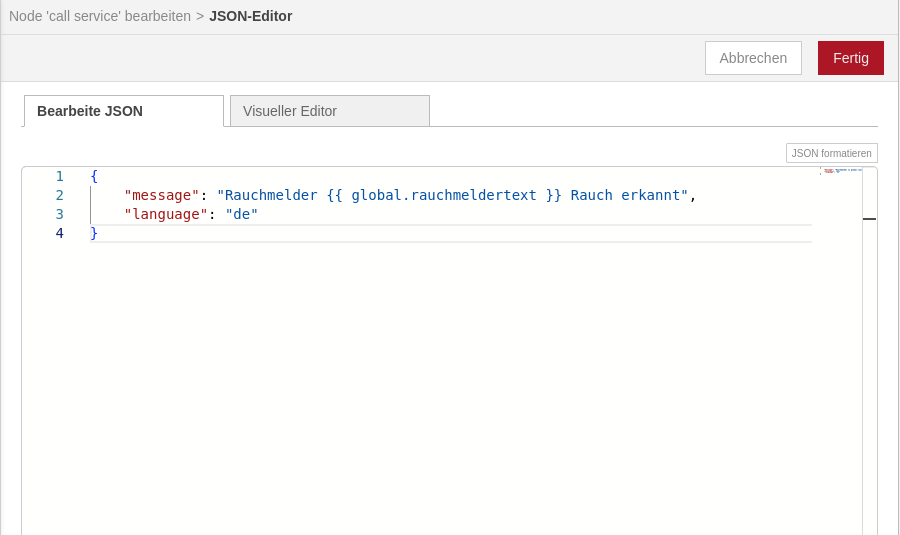The image size is (900, 535).
Task: Click inside the Rauchmelder message string
Action: tap(452, 195)
